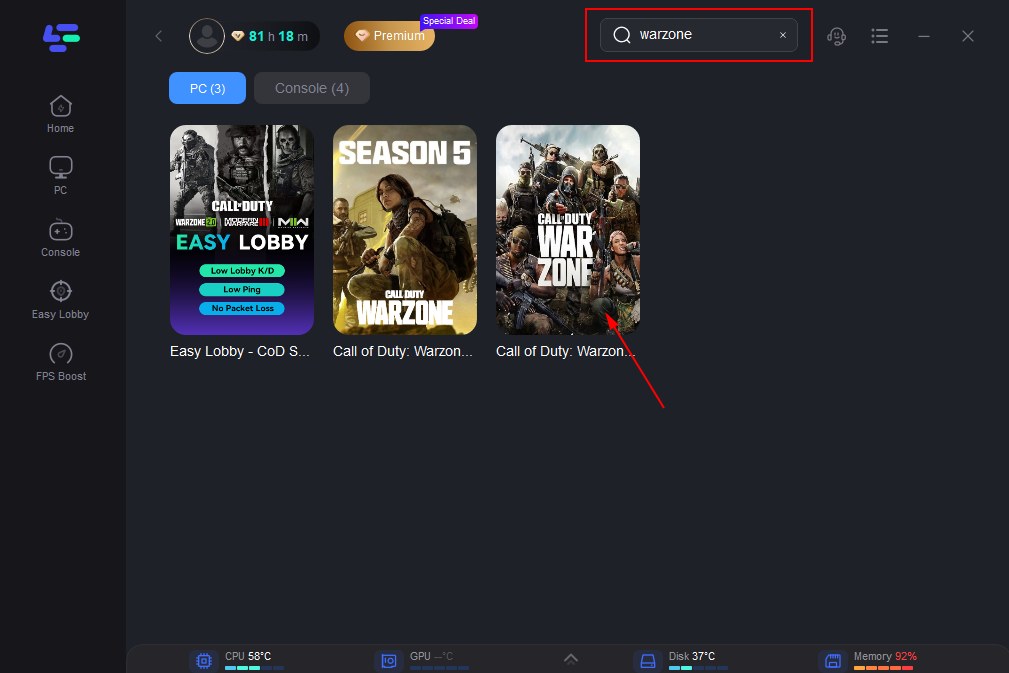This screenshot has width=1009, height=673.
Task: Click the LagoFast logo icon
Action: coord(61,38)
